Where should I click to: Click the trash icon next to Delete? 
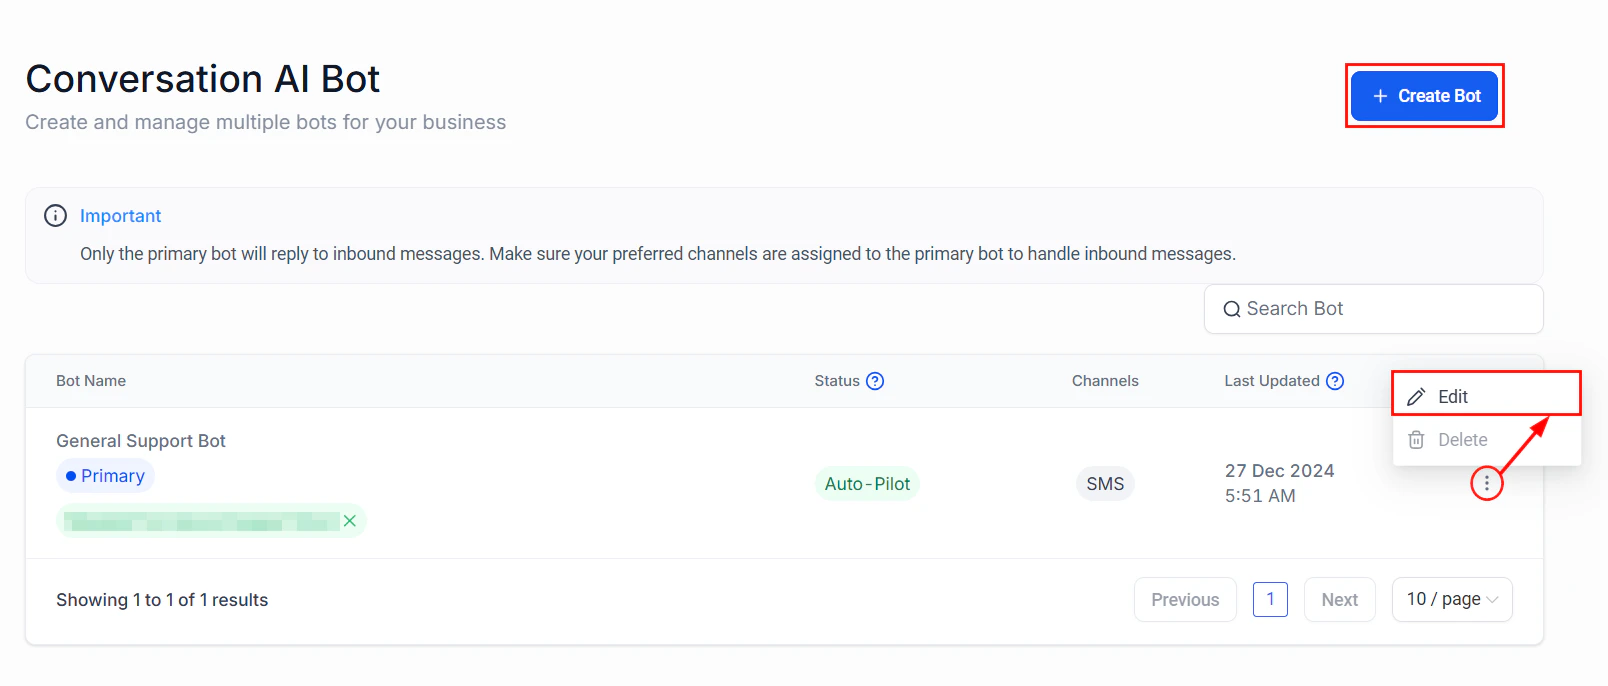click(1416, 439)
